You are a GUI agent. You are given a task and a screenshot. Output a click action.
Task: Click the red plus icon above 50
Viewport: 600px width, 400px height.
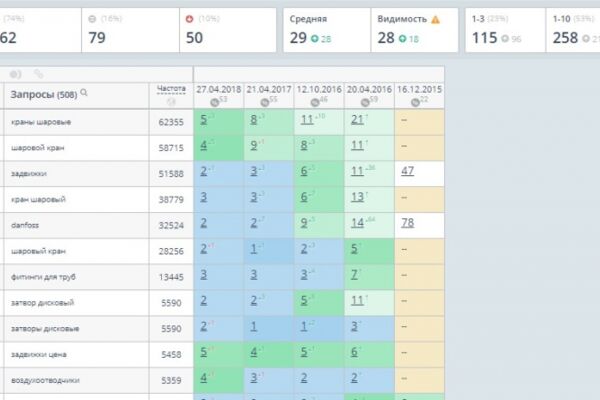189,19
